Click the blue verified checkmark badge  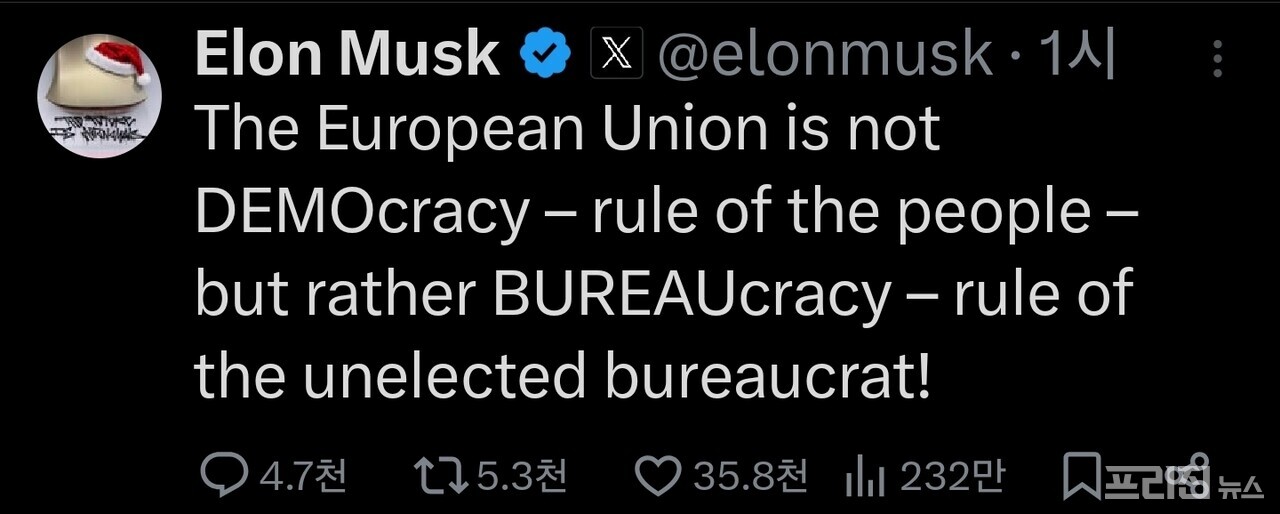(x=545, y=55)
